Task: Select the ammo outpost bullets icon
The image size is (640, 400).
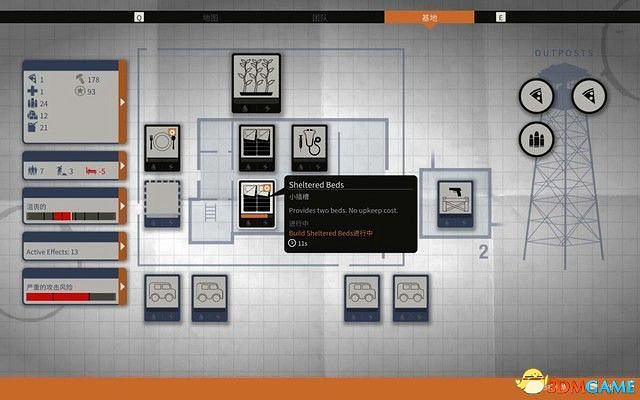Action: coord(536,140)
